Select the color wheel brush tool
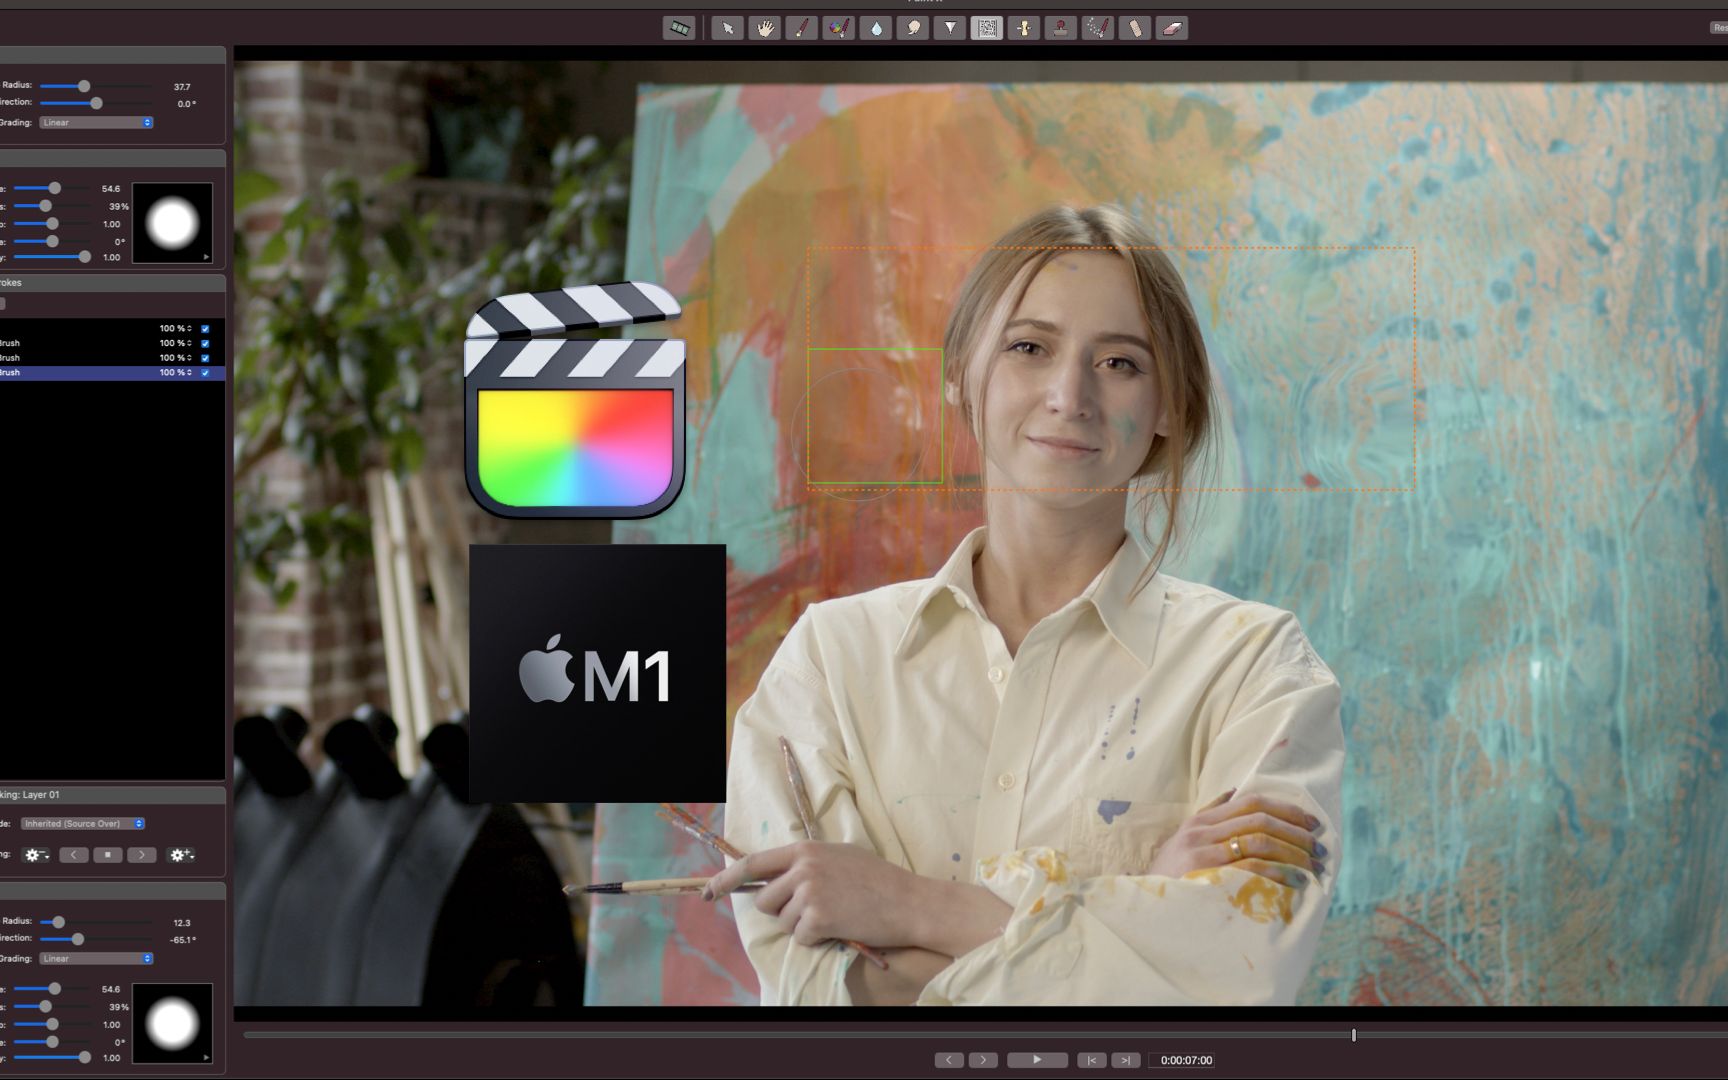Image resolution: width=1728 pixels, height=1080 pixels. 838,28
